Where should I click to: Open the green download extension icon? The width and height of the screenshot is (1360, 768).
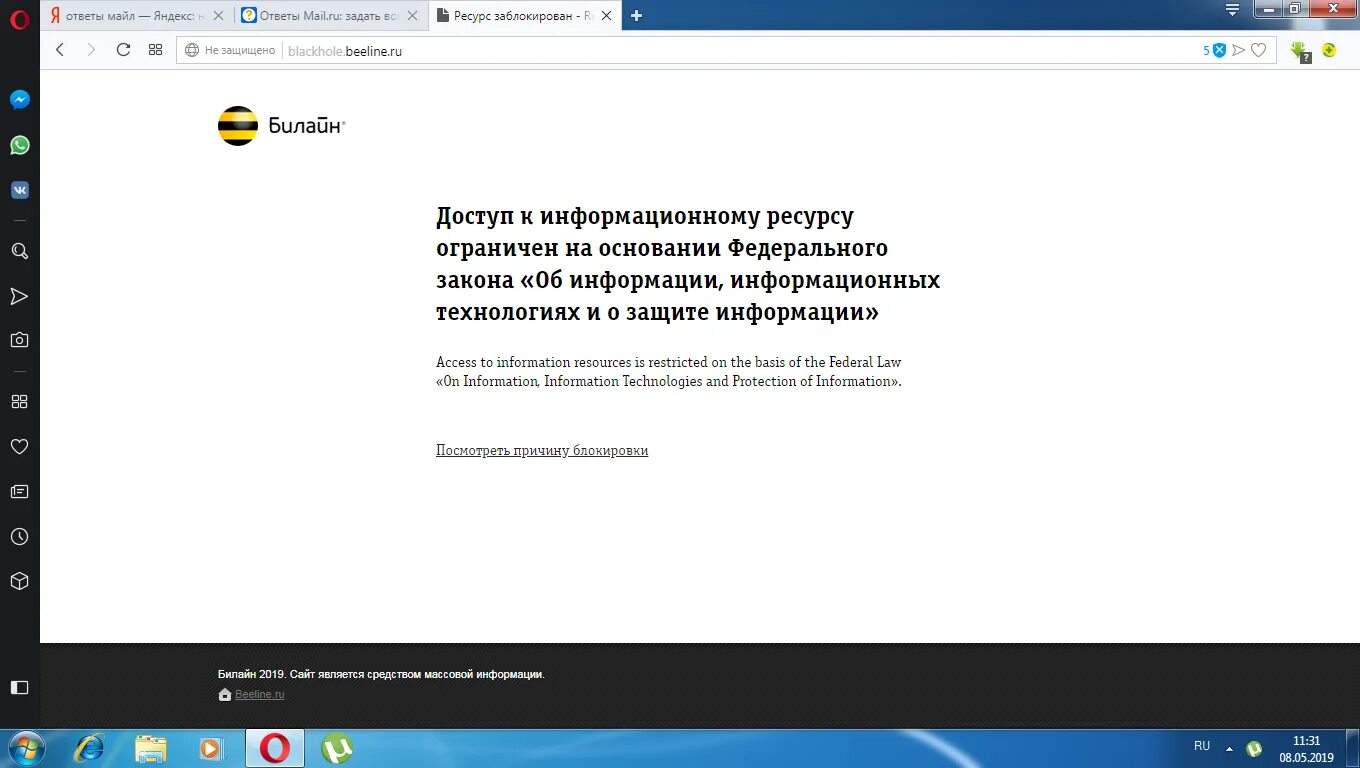1299,51
